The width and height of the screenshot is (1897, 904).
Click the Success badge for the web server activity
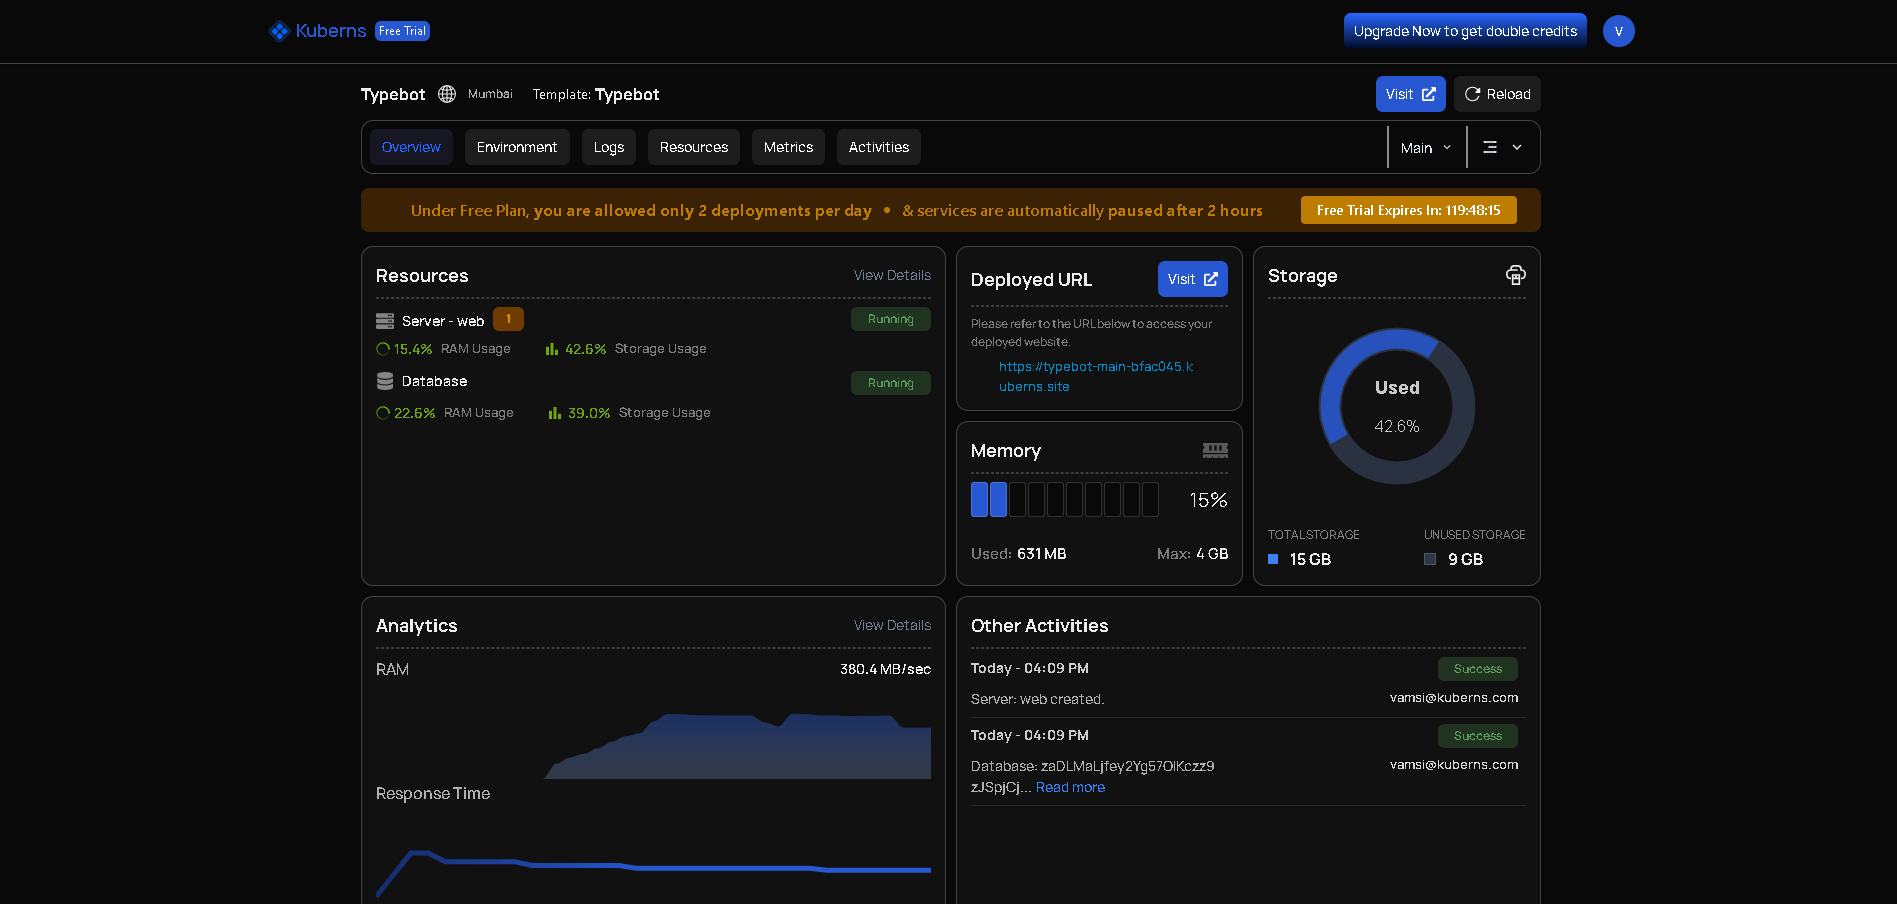coord(1477,668)
